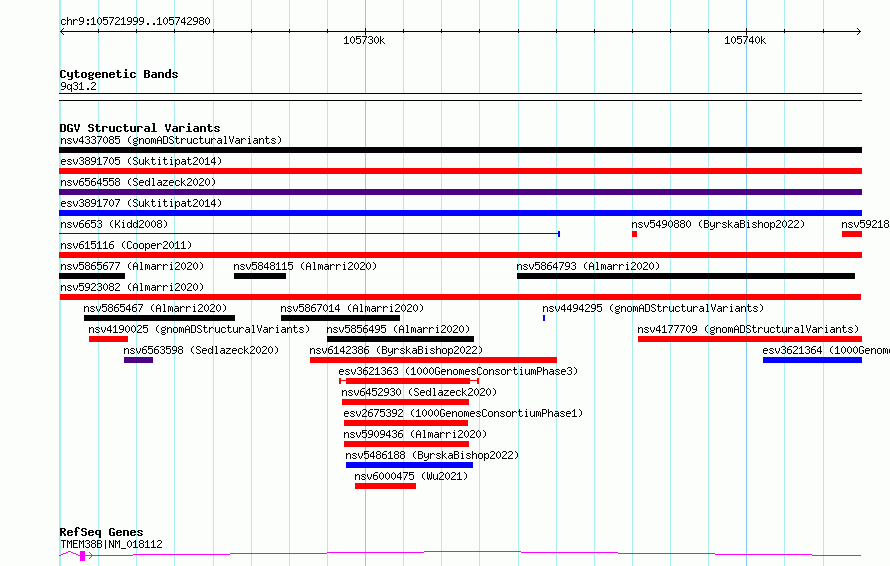Click the red nsv4177709 variant bar
Viewport: 890px width, 566px height.
pyautogui.click(x=750, y=339)
